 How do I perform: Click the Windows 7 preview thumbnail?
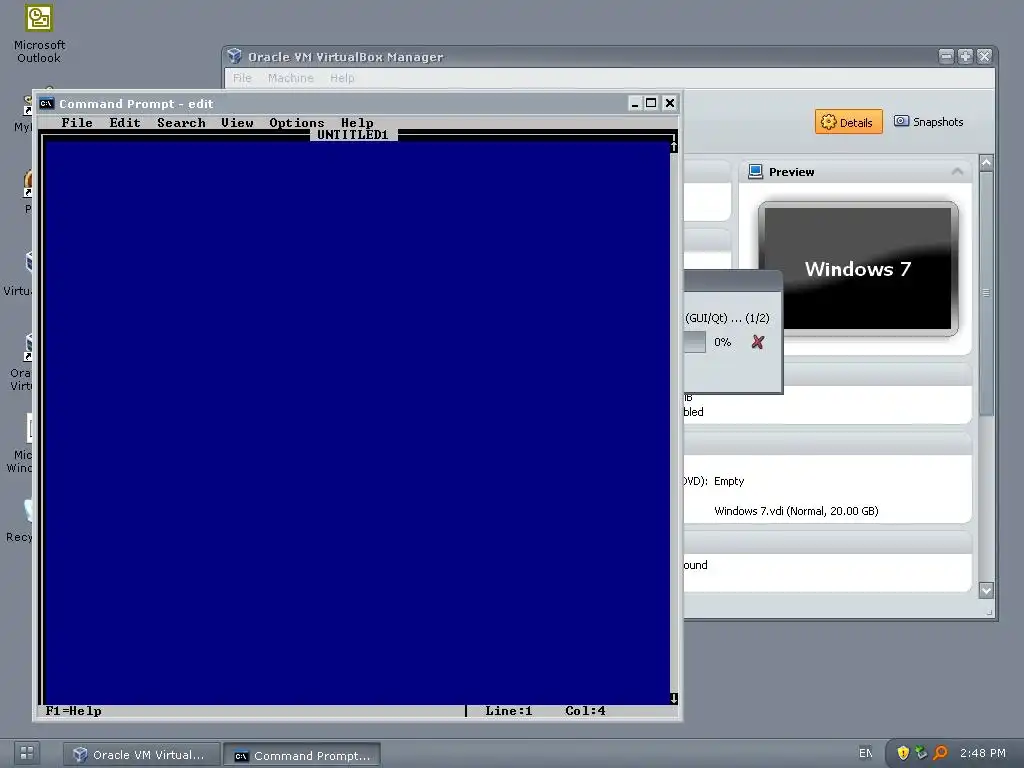point(857,269)
